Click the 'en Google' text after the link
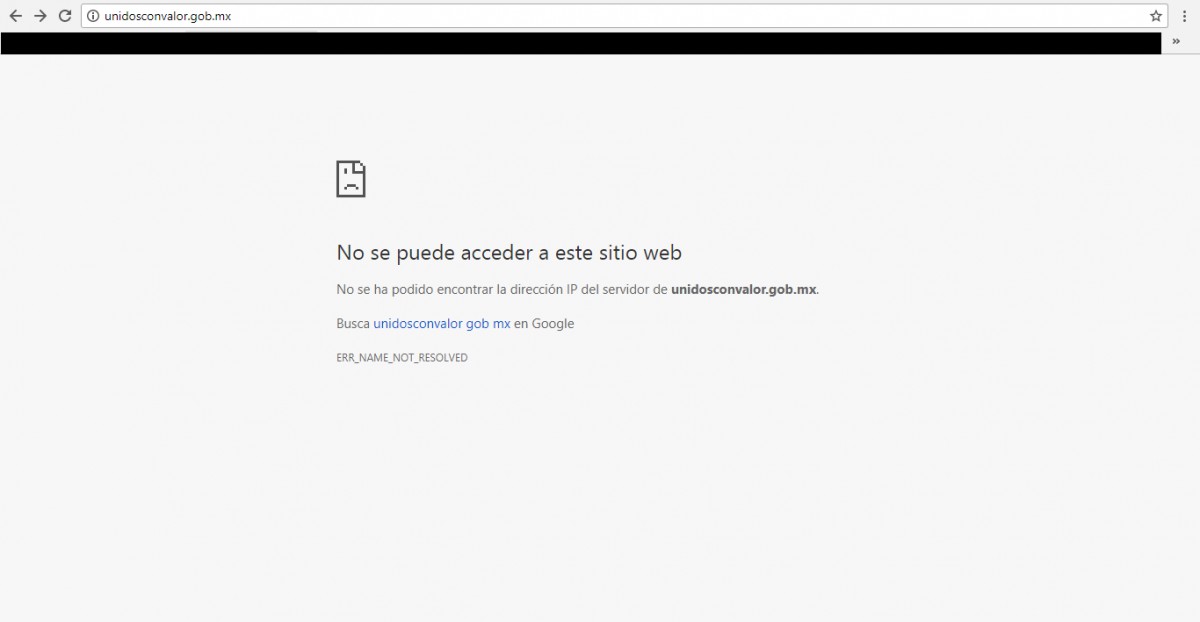This screenshot has height=622, width=1200. point(544,324)
